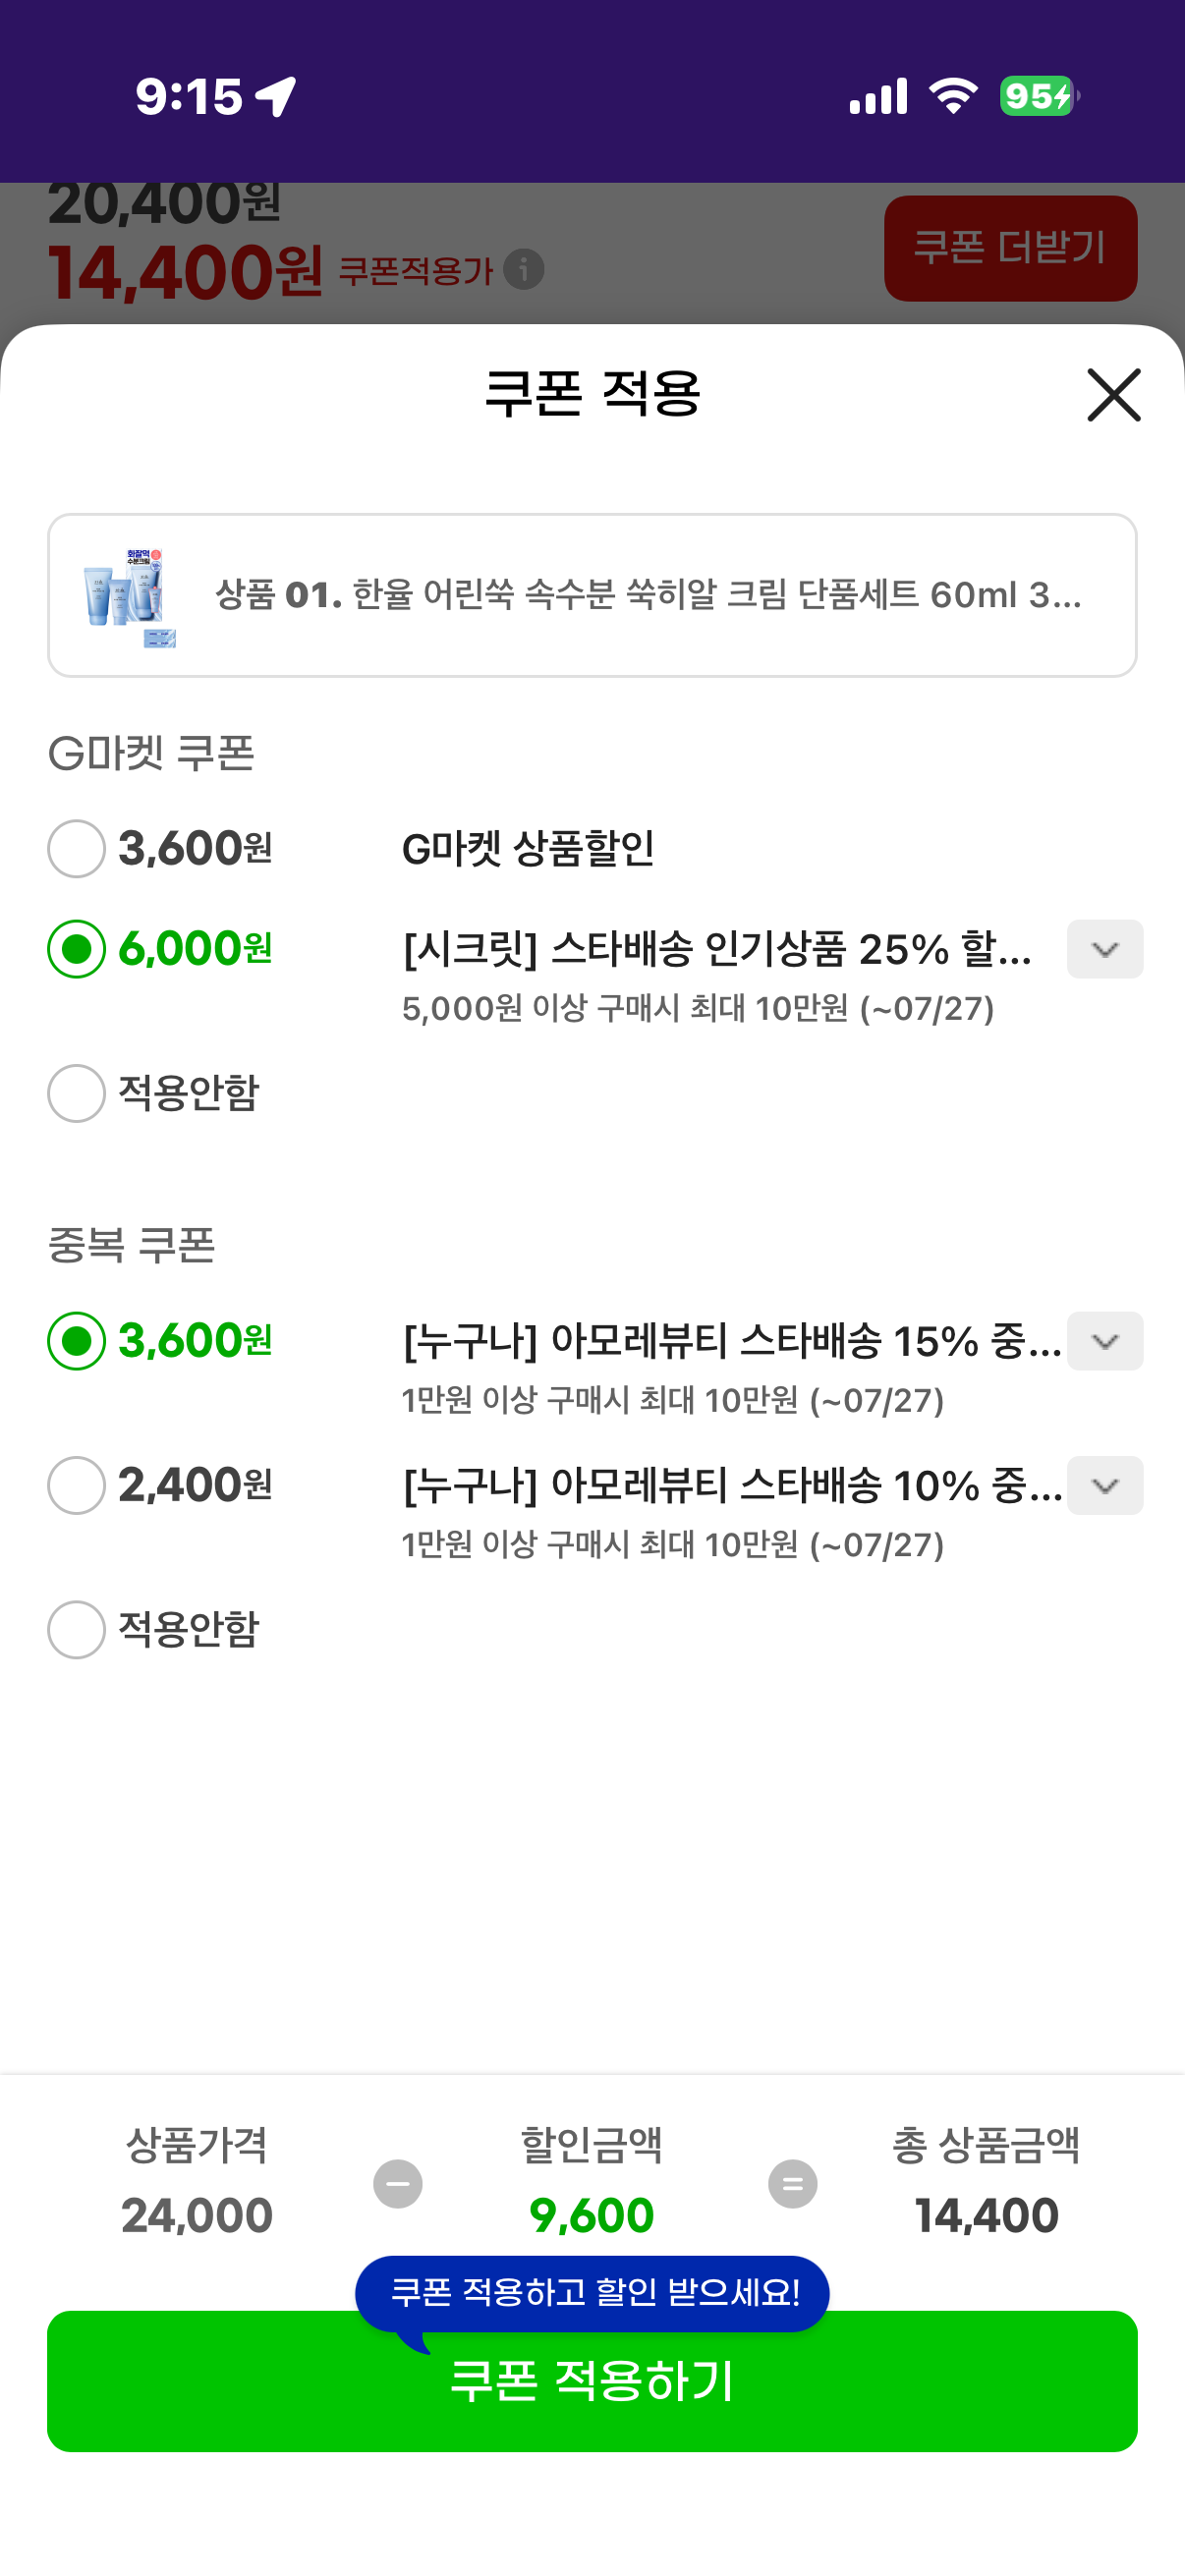This screenshot has height=2576, width=1185.
Task: Open the 상품 01 한율 product row
Action: (592, 595)
